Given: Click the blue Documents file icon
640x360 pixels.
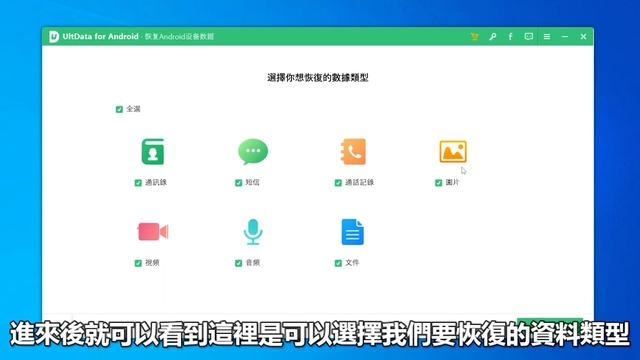Looking at the screenshot, I should click(x=352, y=232).
